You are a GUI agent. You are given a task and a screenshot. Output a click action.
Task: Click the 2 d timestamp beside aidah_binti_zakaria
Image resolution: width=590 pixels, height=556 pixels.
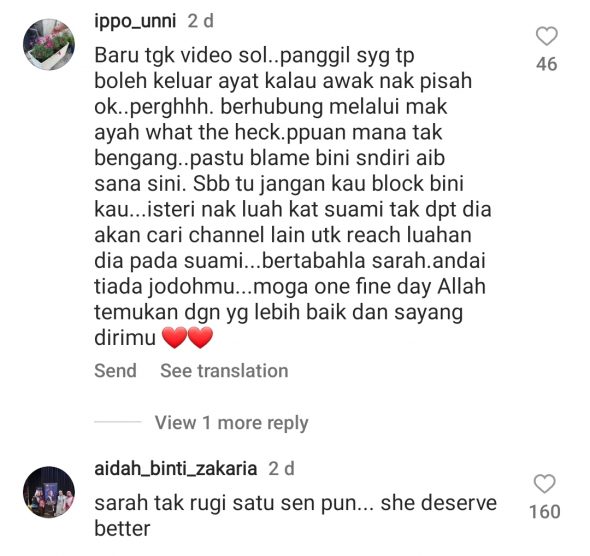[x=281, y=469]
